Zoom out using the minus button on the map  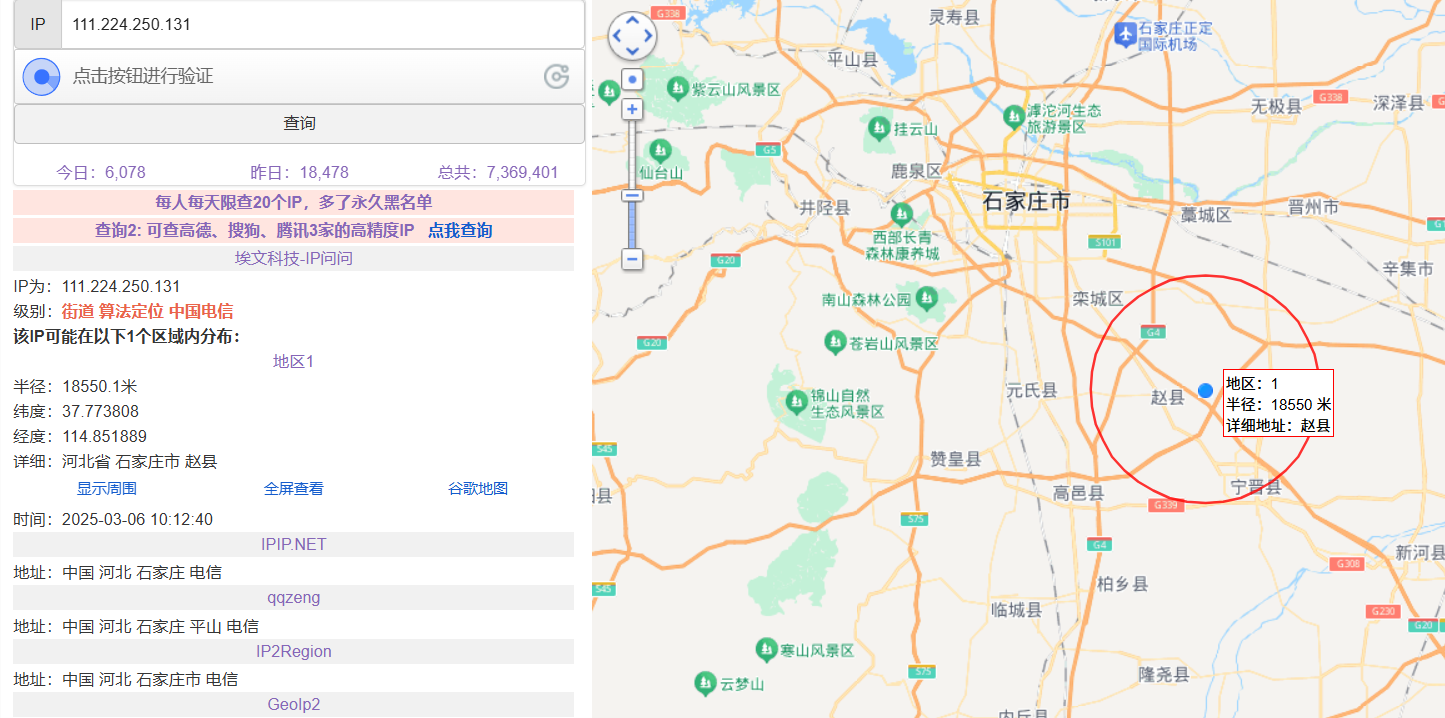(x=632, y=260)
